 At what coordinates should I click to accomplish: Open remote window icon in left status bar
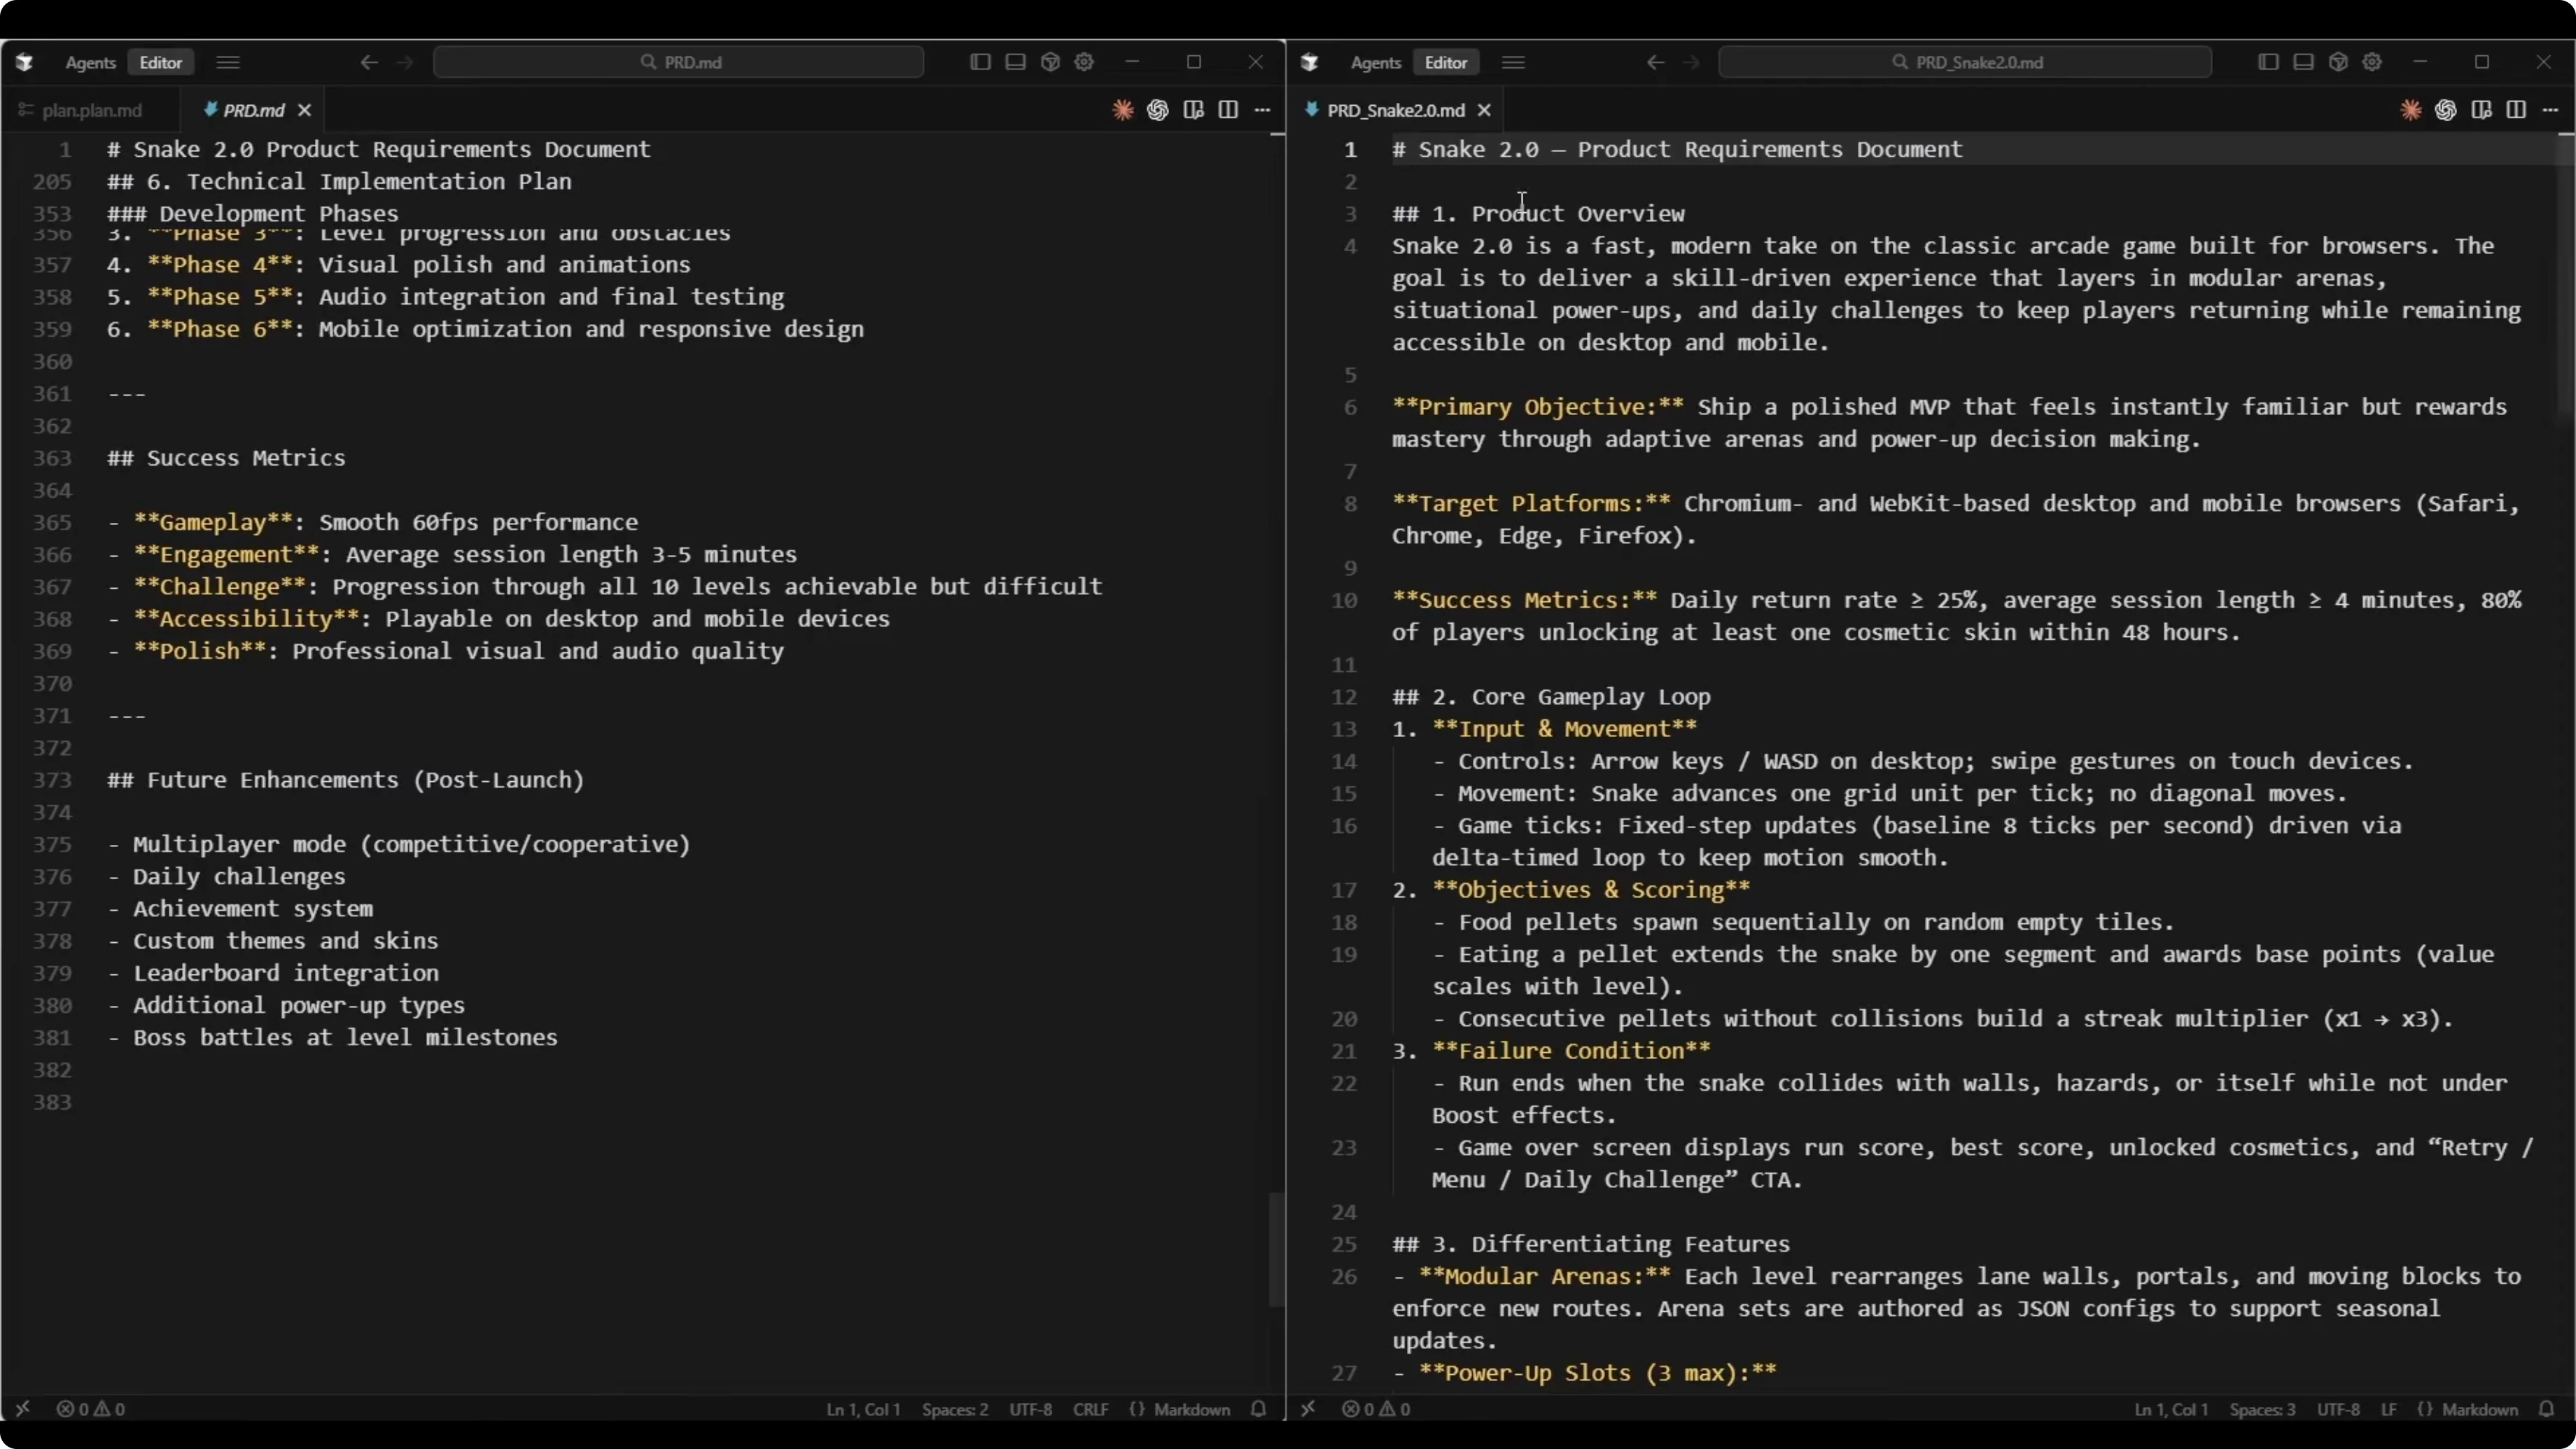click(x=22, y=1408)
